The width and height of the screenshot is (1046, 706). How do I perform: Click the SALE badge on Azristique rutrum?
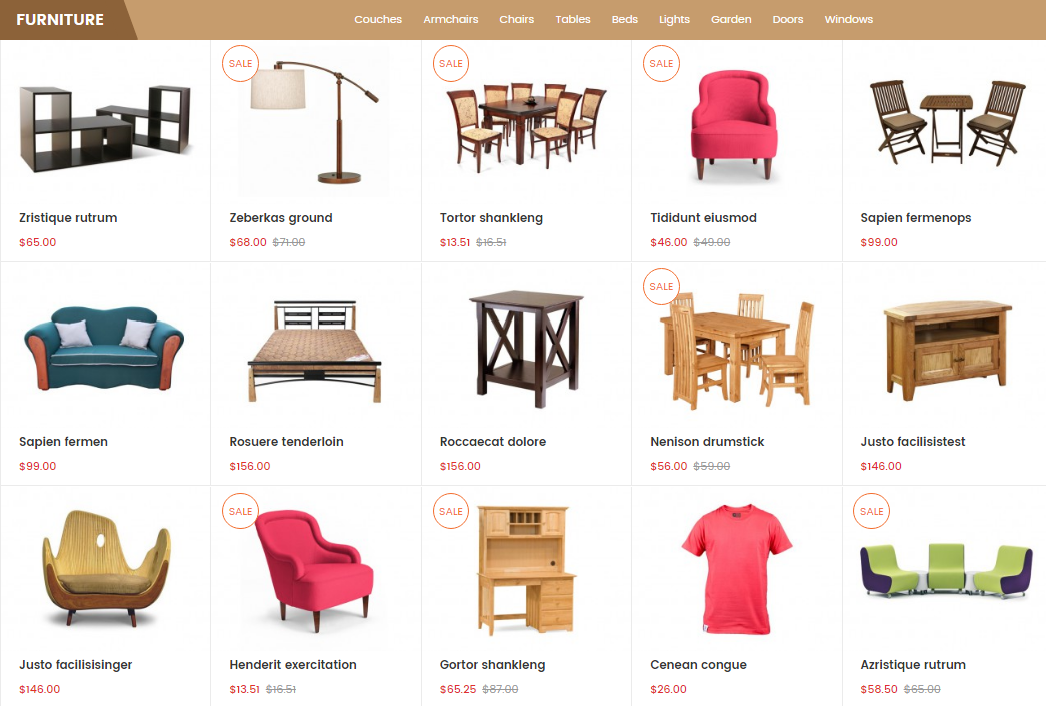coord(871,511)
